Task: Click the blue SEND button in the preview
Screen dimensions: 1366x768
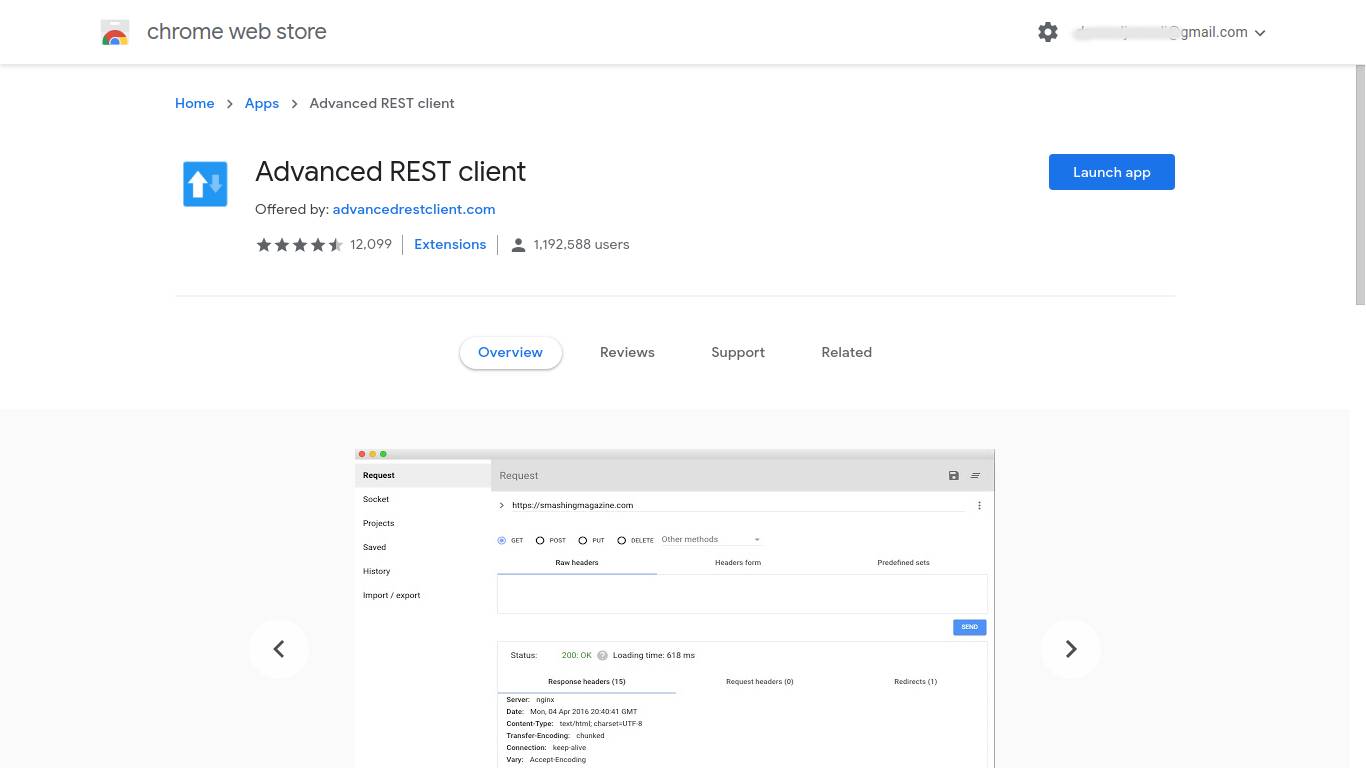Action: coord(970,627)
